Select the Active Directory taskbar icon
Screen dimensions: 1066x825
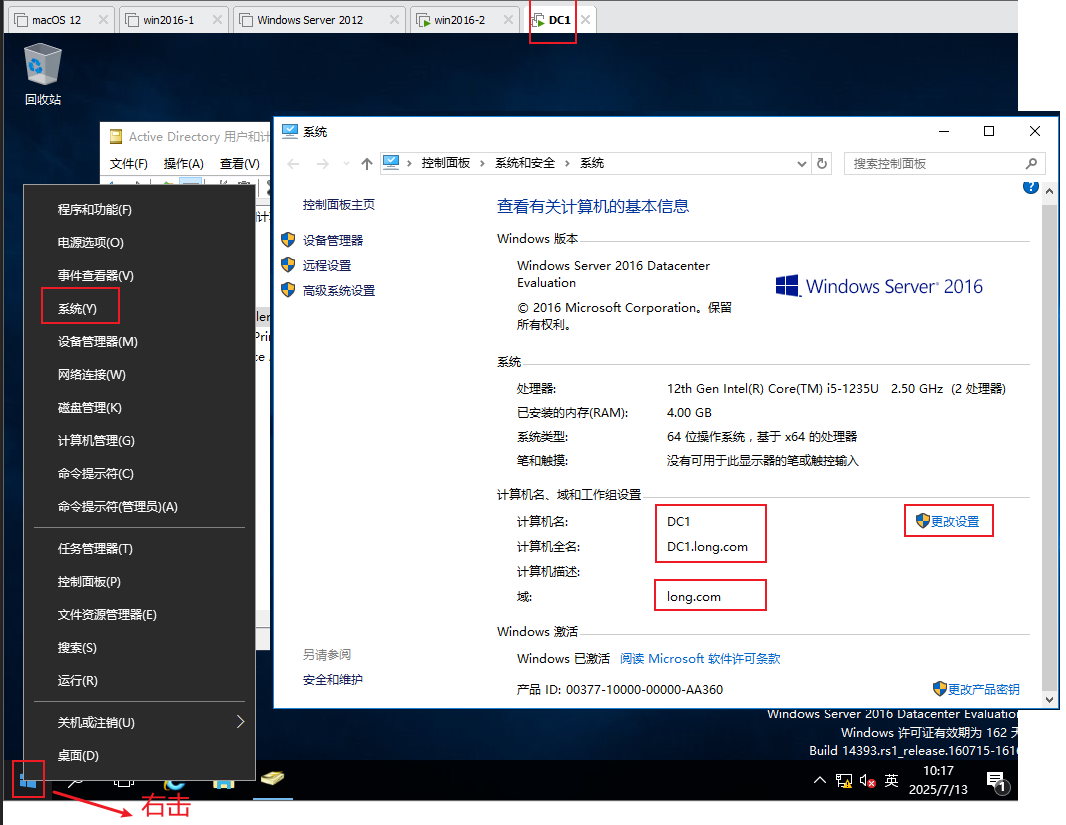(x=272, y=779)
